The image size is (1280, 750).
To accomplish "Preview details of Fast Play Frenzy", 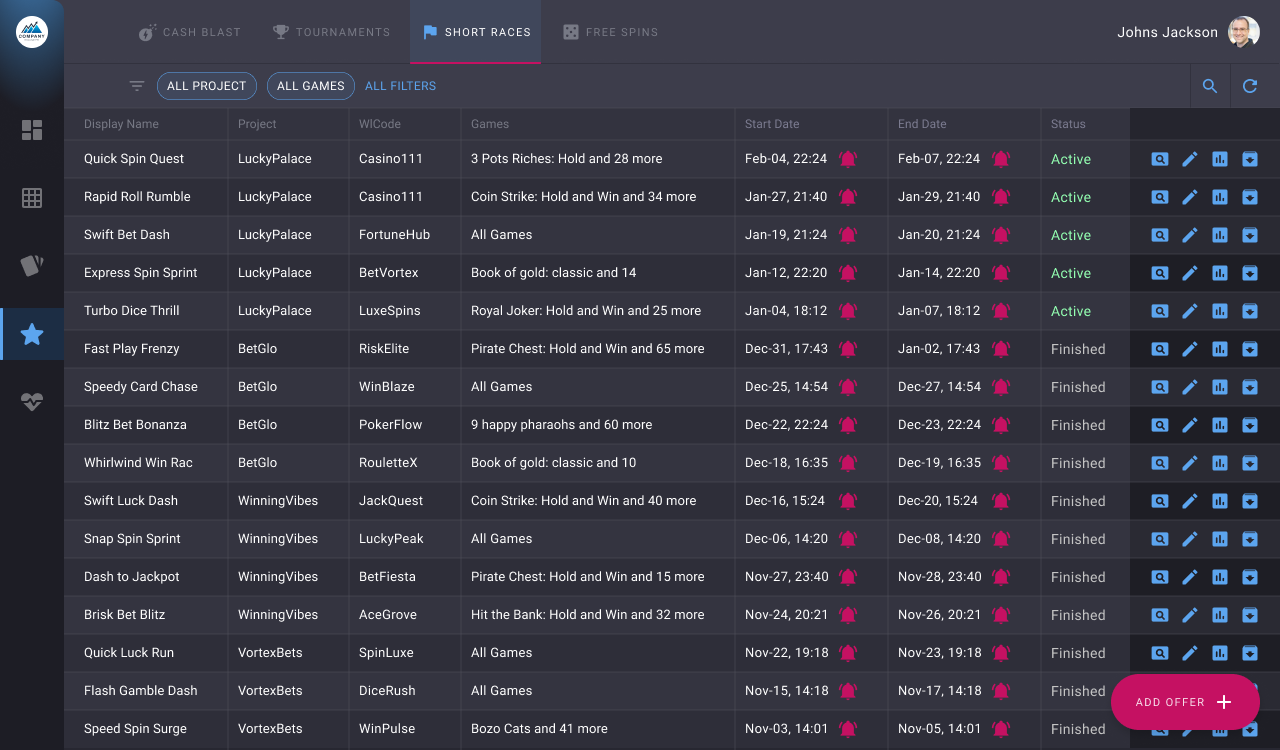I will pos(1160,349).
